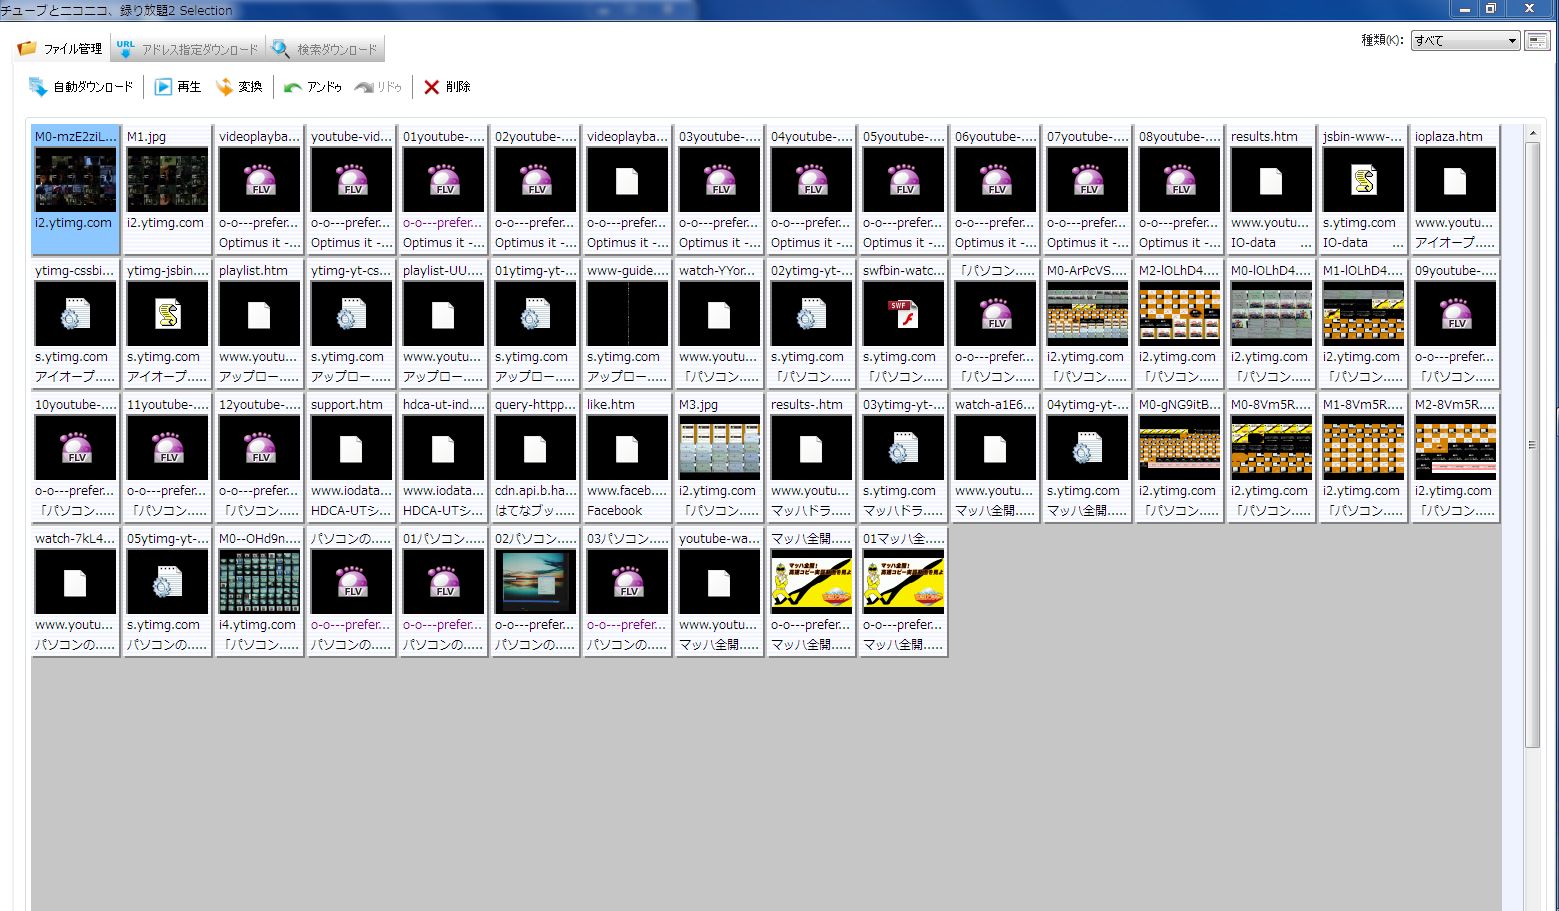This screenshot has height=911, width=1559.
Task: Select the 04youtube-... FLV file icon
Action: click(x=812, y=180)
